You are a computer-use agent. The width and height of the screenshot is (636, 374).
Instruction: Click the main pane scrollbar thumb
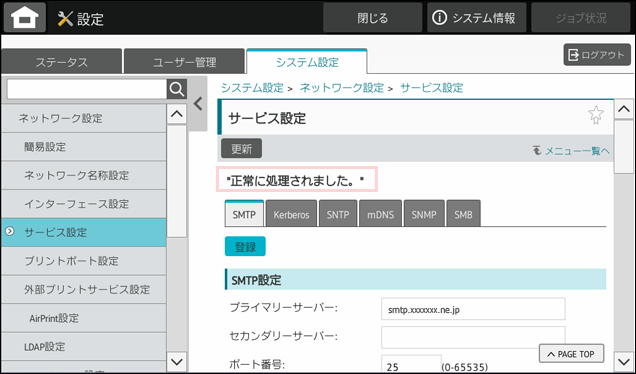(624, 146)
